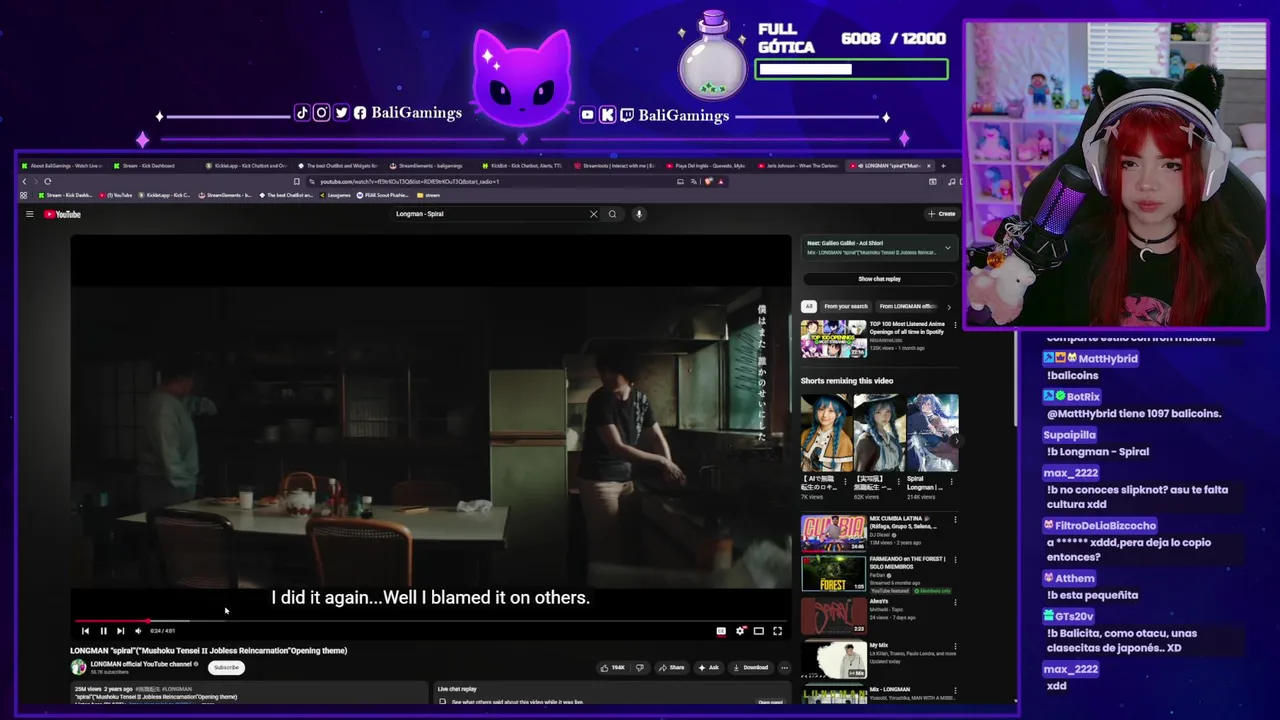Go to YouTube home via logo
The height and width of the screenshot is (720, 1280).
[62, 214]
